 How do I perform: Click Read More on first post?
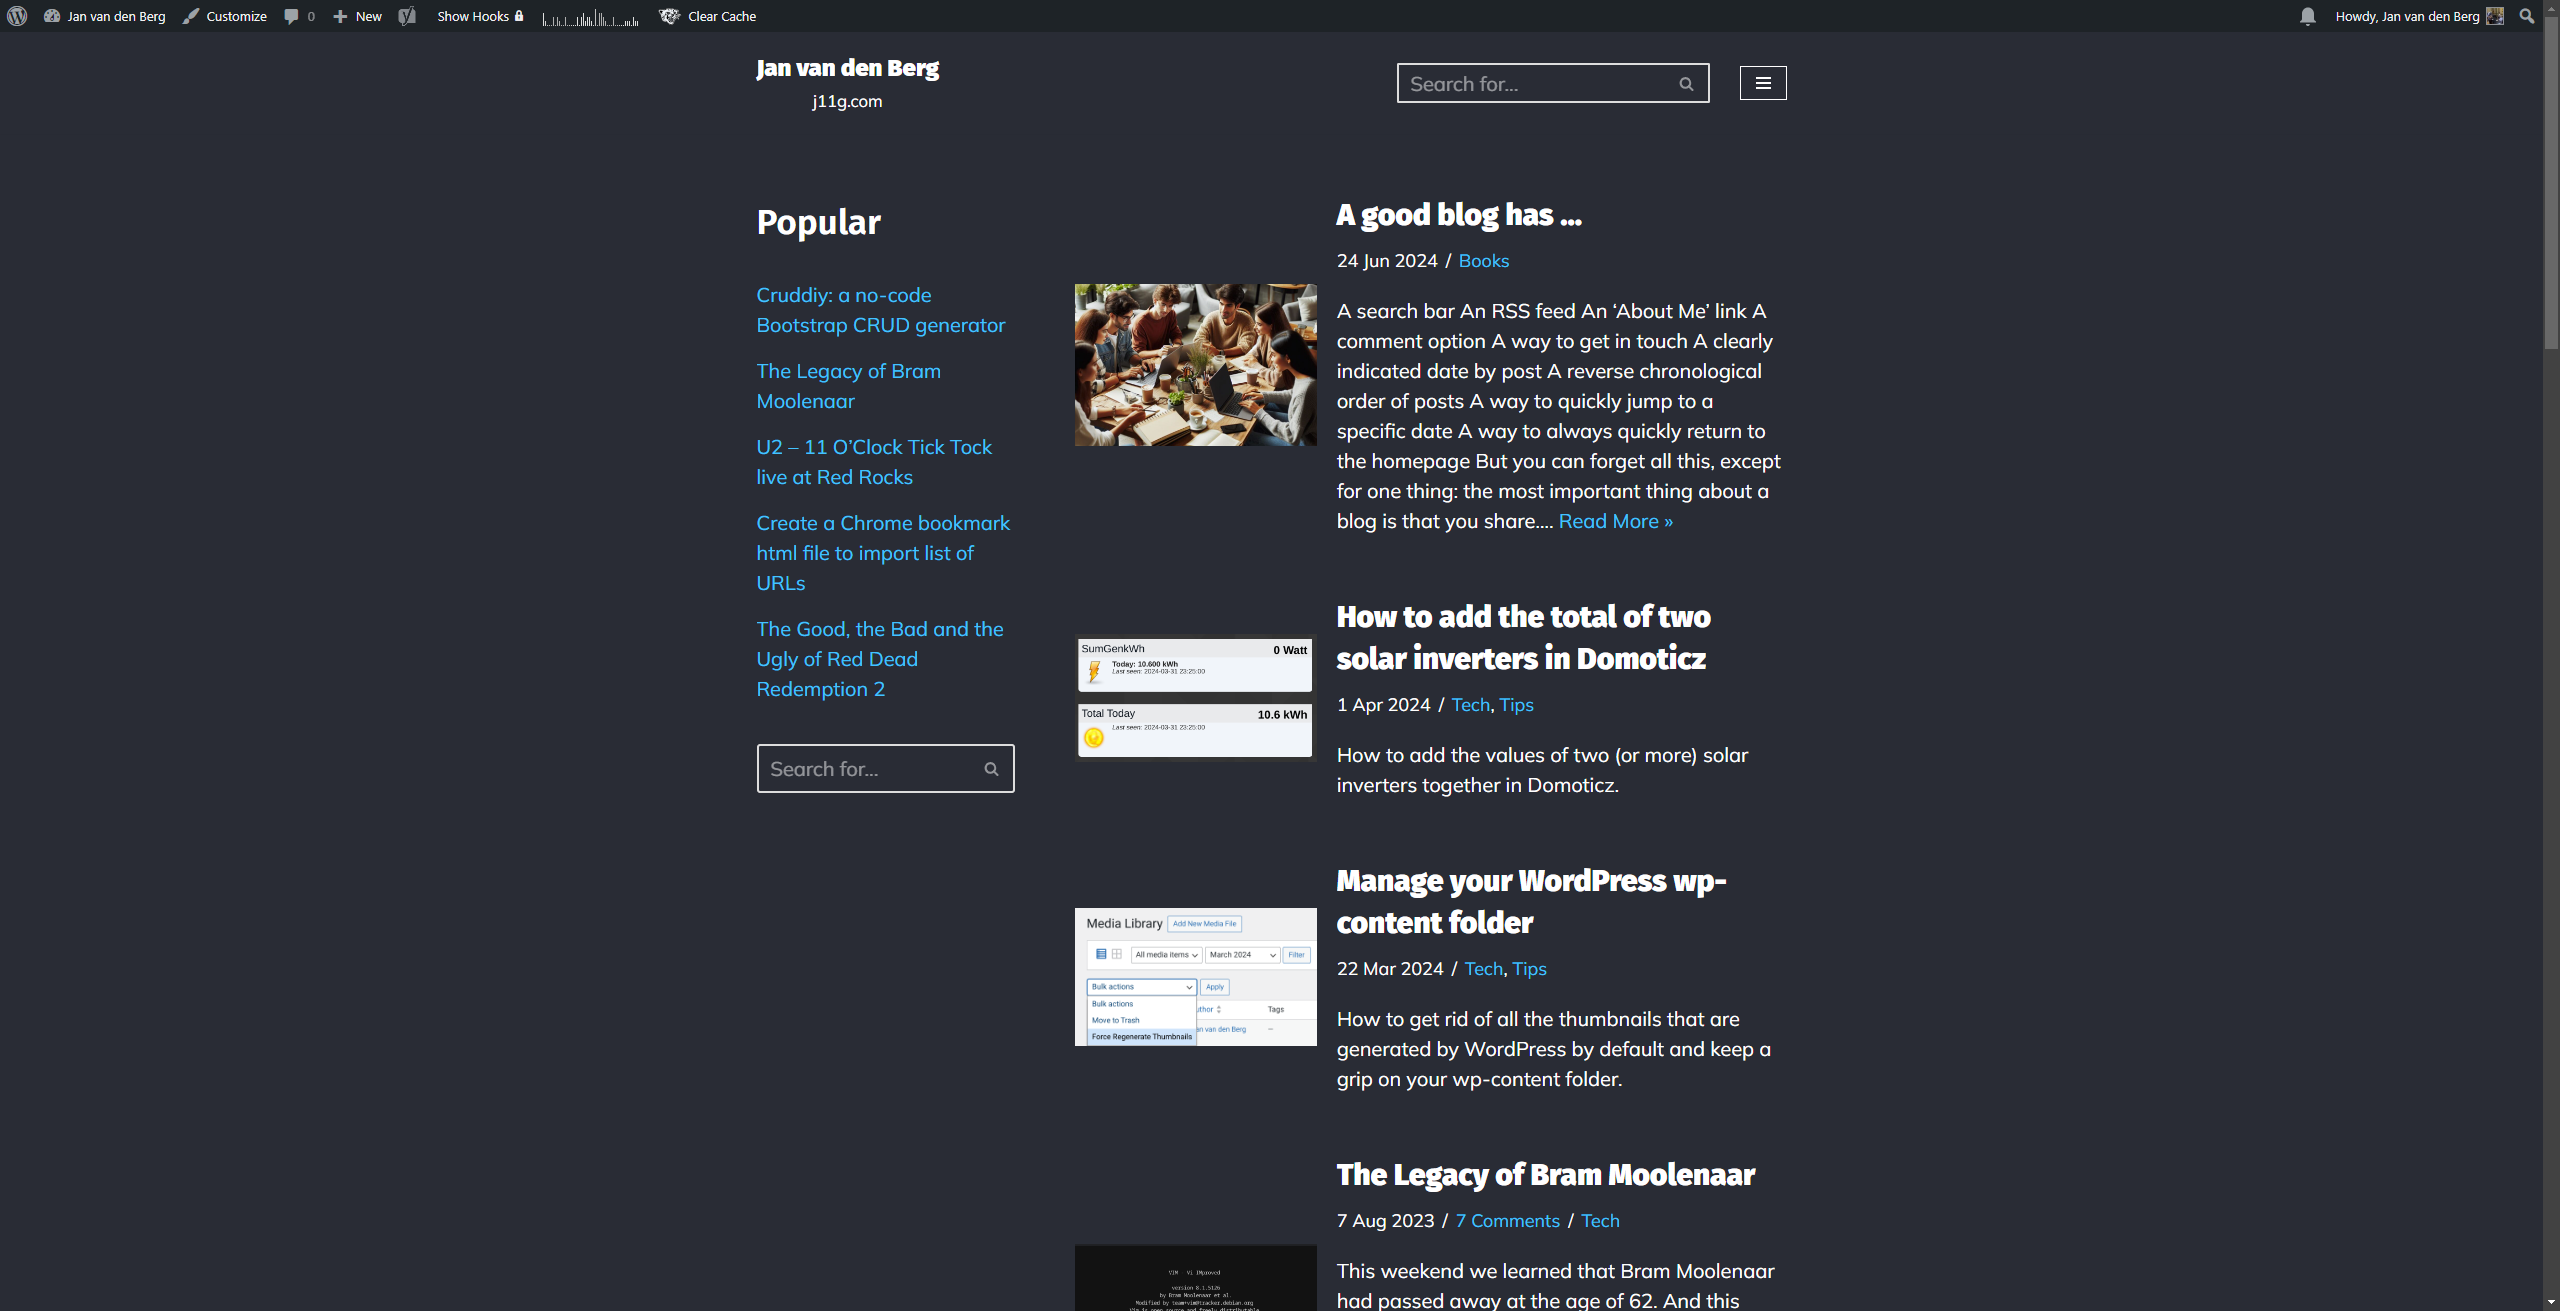1615,521
